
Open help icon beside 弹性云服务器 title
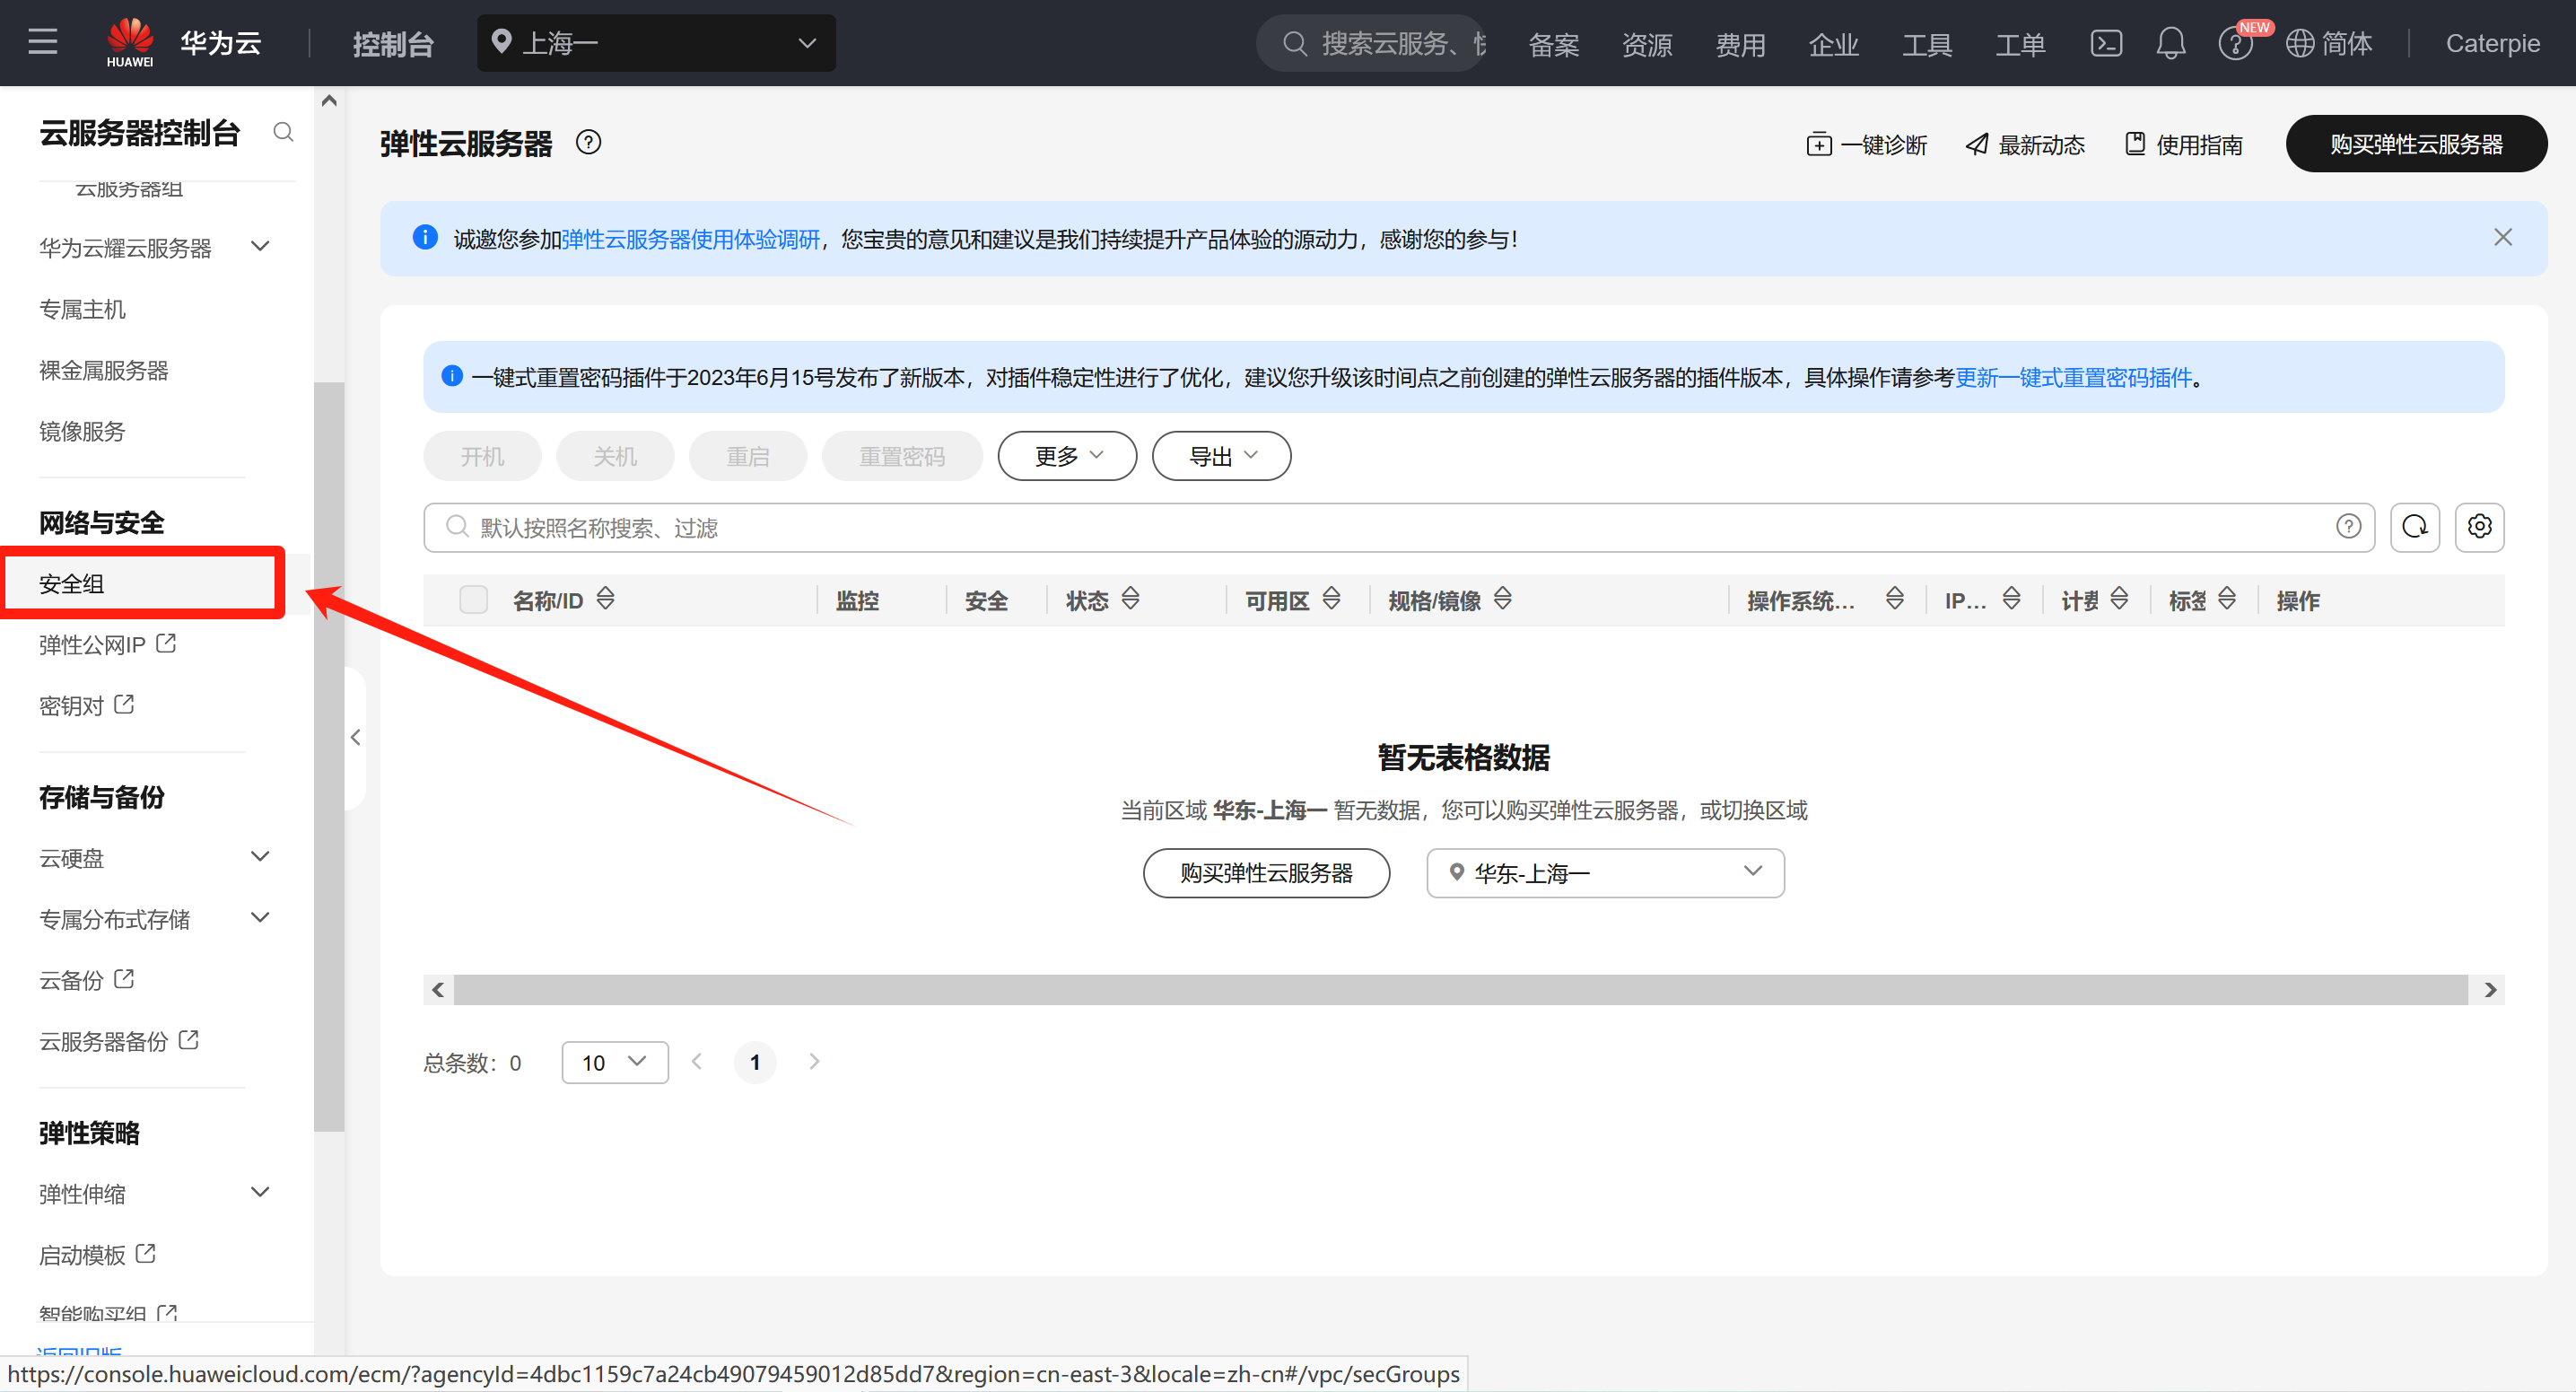pyautogui.click(x=588, y=142)
